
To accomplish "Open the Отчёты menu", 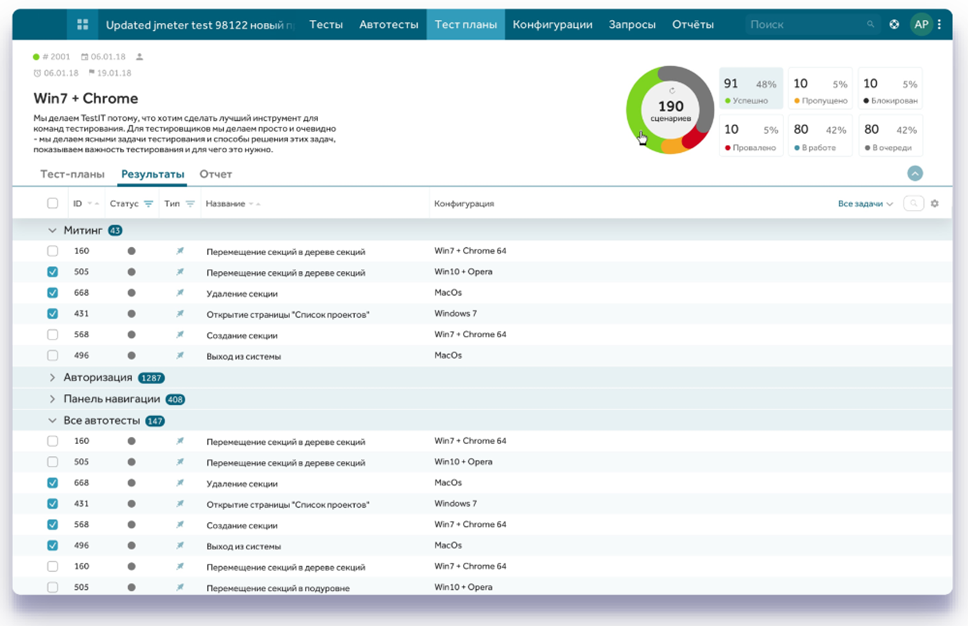I will (x=693, y=25).
